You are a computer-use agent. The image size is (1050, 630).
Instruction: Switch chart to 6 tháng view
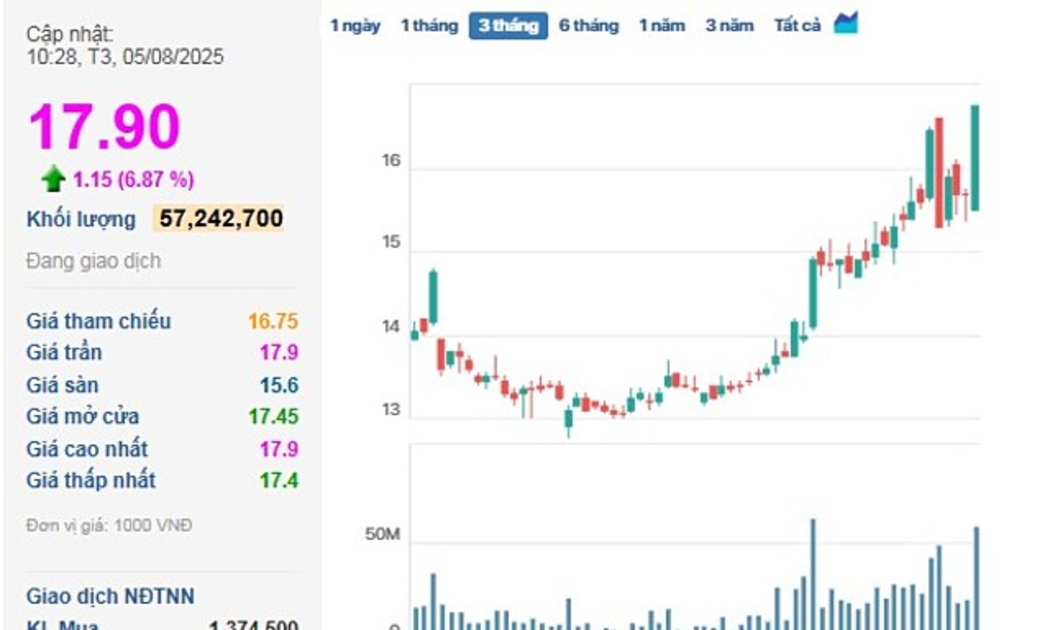[x=588, y=26]
